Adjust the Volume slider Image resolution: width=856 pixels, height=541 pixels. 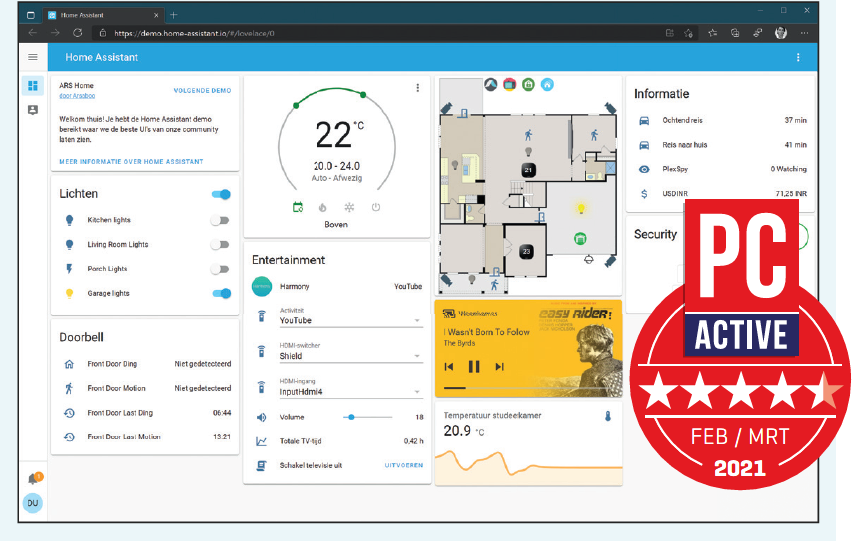click(x=367, y=417)
